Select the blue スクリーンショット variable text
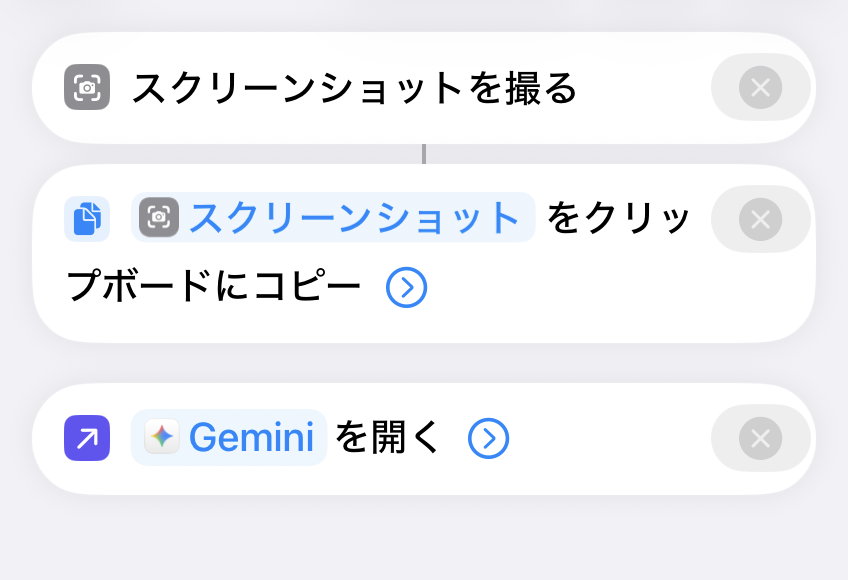This screenshot has width=848, height=580. pyautogui.click(x=355, y=218)
